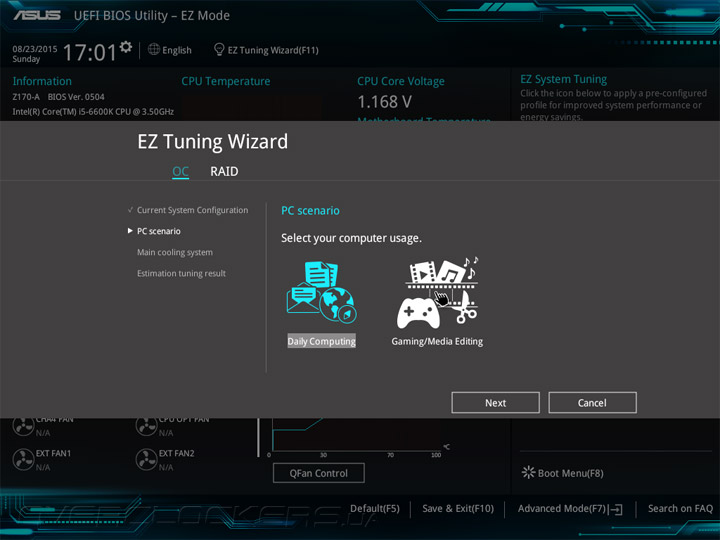Click the fan curve graph
The image size is (720, 540).
click(x=356, y=435)
